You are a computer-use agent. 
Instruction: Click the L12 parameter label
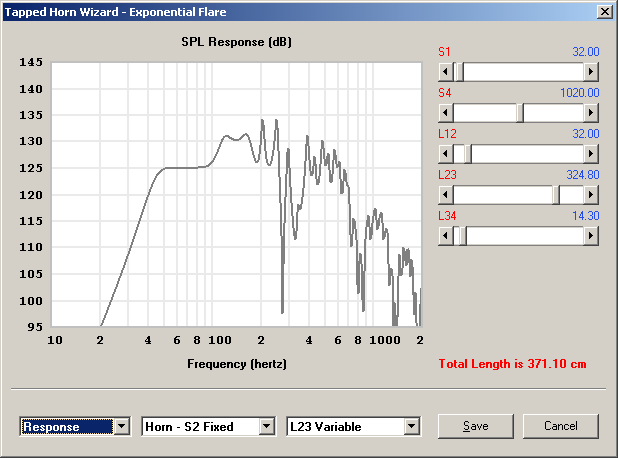447,134
